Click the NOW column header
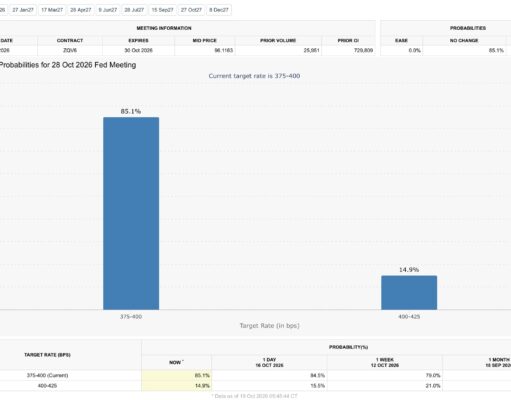 pos(176,362)
